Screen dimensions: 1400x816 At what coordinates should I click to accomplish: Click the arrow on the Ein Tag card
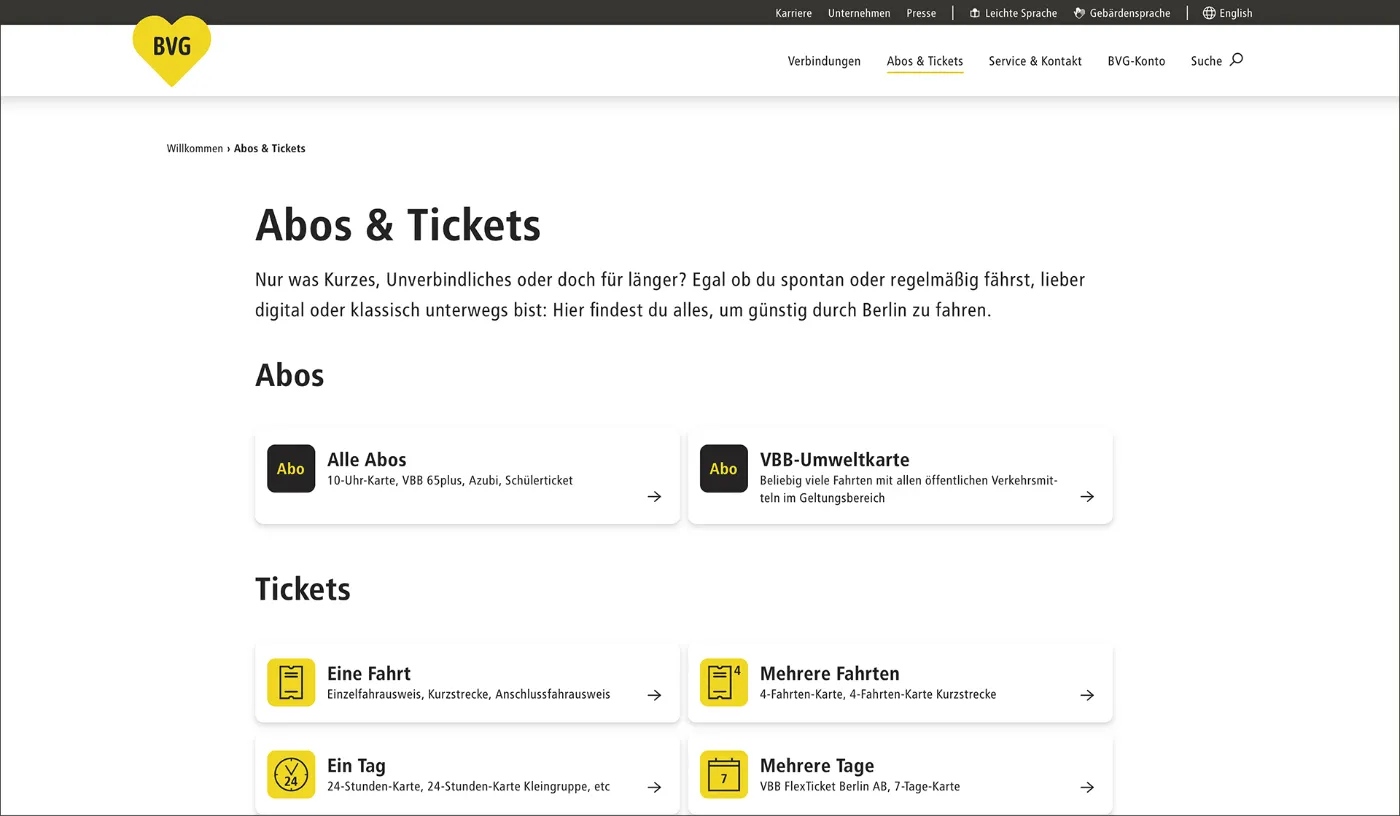click(x=654, y=787)
